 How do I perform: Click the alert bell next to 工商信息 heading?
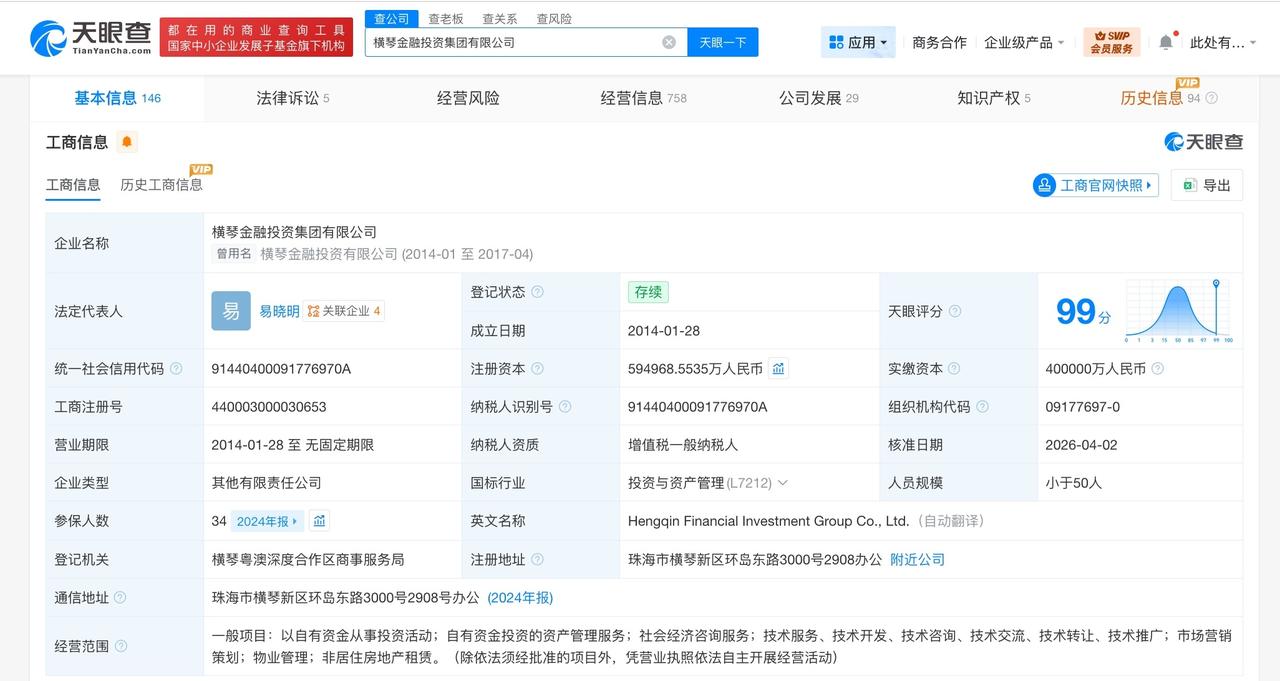[x=125, y=142]
